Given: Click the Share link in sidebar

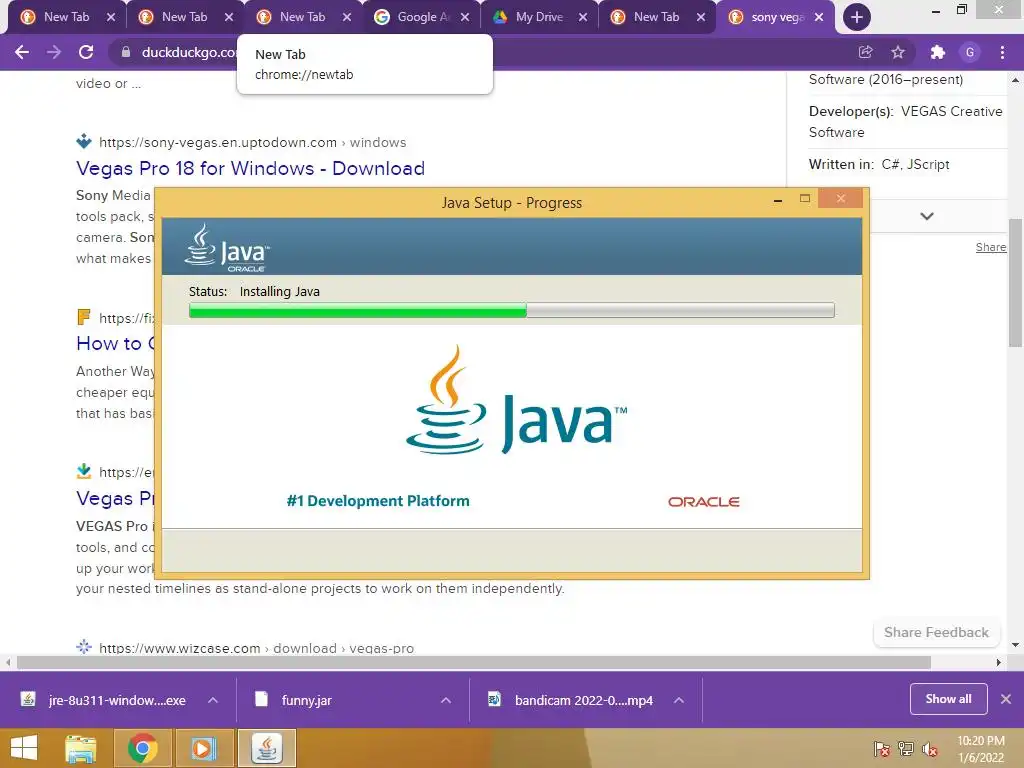Looking at the screenshot, I should pyautogui.click(x=991, y=247).
